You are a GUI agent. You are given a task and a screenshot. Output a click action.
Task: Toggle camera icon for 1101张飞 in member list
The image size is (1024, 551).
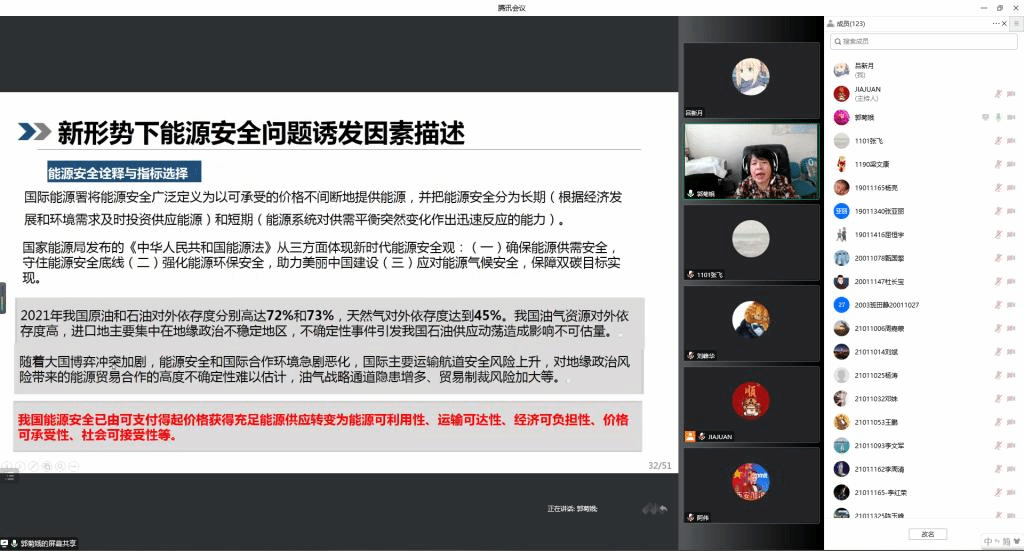(1012, 140)
